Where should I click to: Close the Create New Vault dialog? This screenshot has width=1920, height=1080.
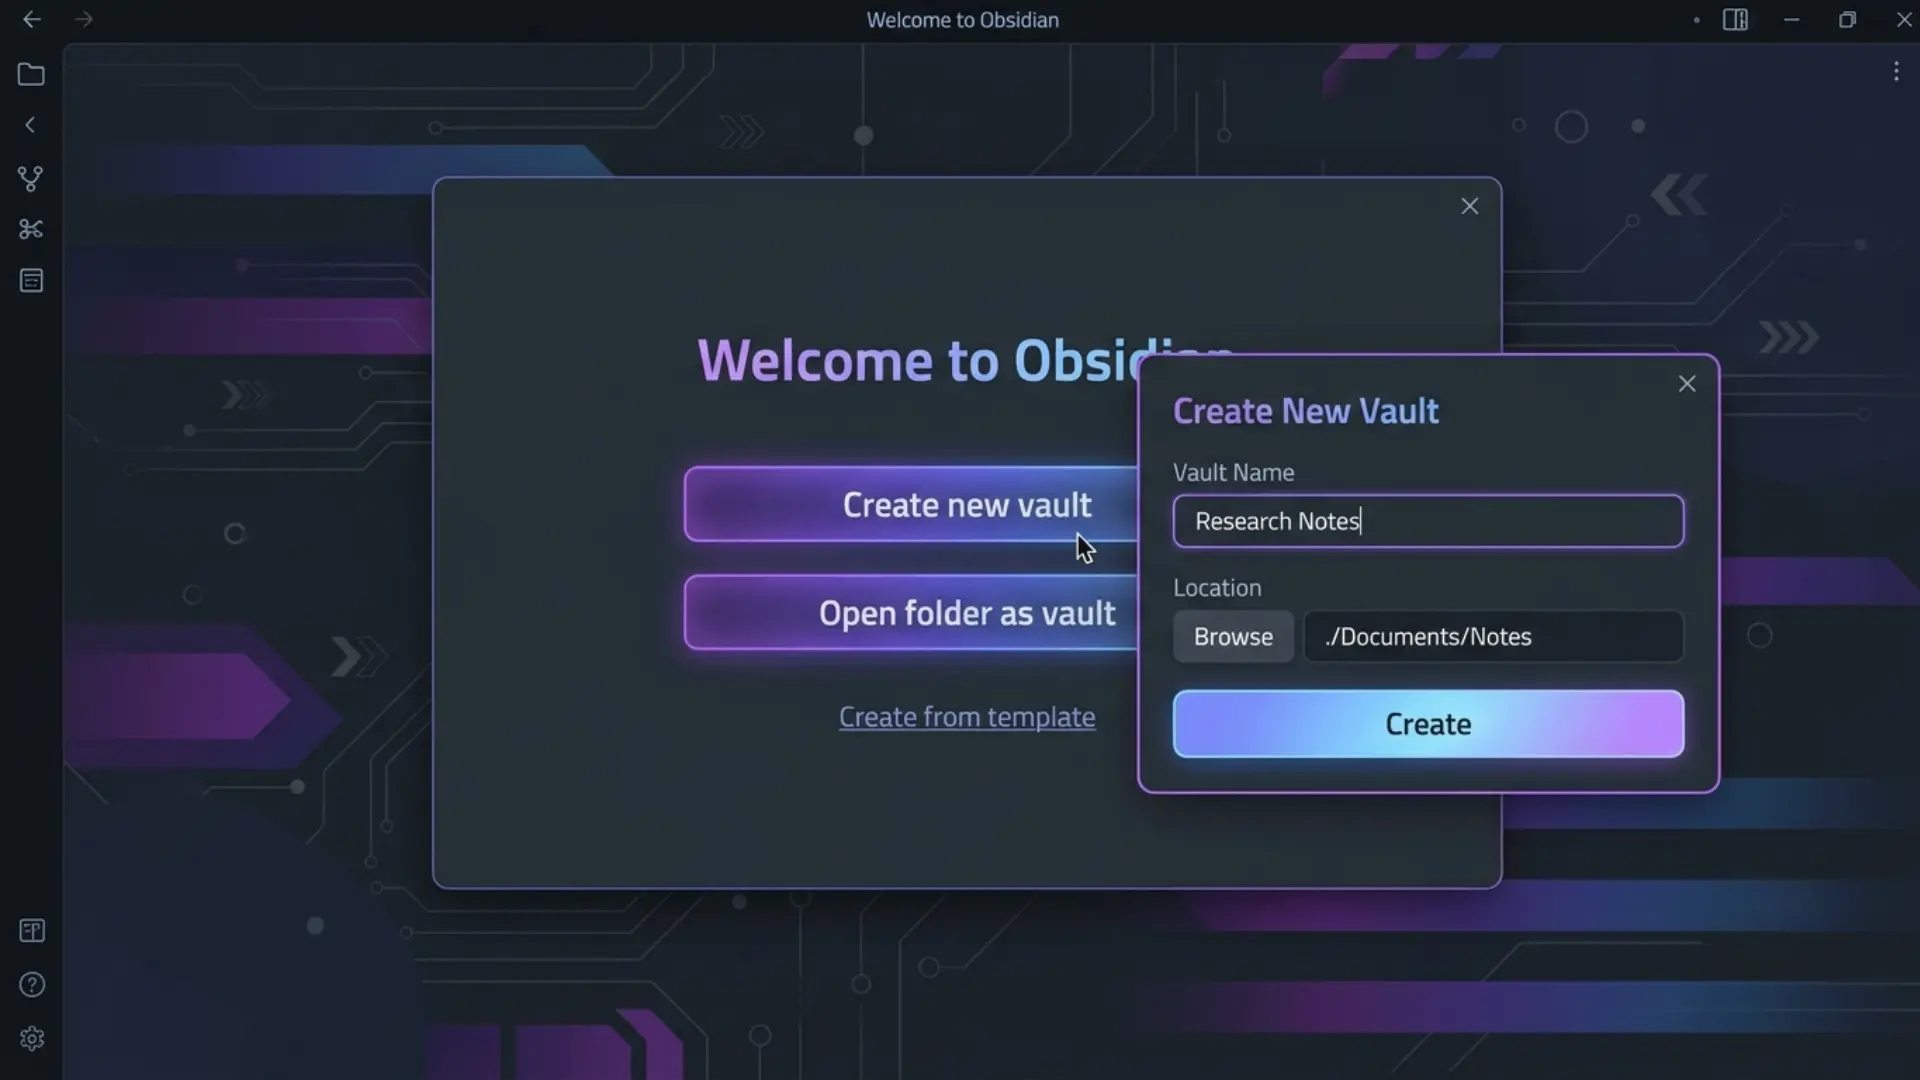pos(1687,384)
